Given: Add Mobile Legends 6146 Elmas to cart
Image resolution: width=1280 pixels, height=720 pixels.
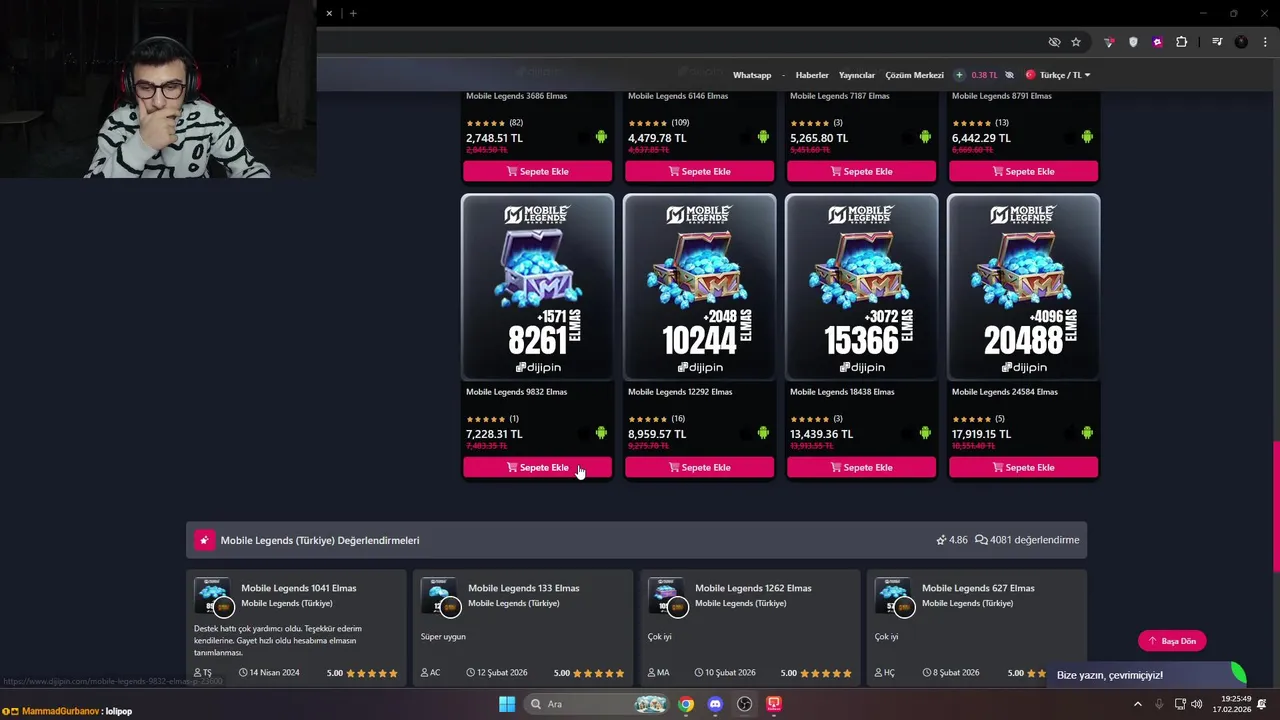Looking at the screenshot, I should click(699, 171).
